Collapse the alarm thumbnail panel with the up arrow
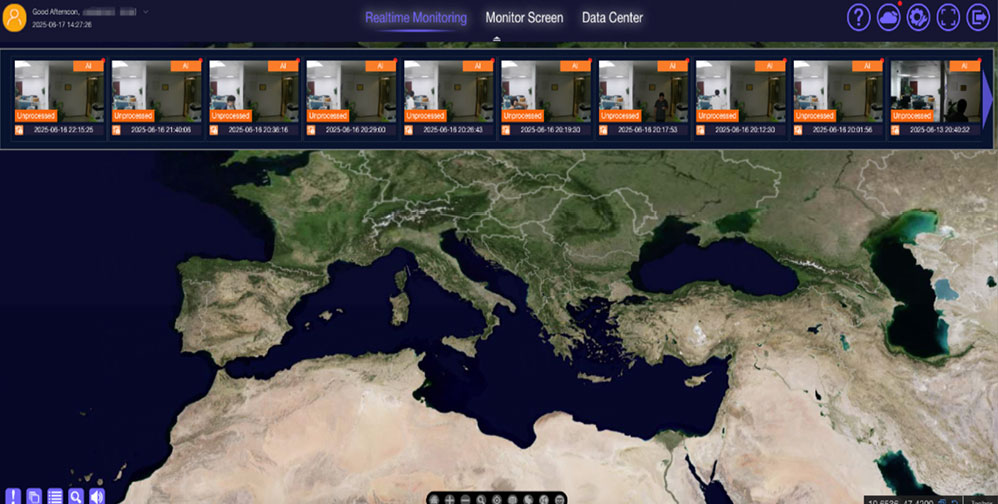 click(497, 39)
